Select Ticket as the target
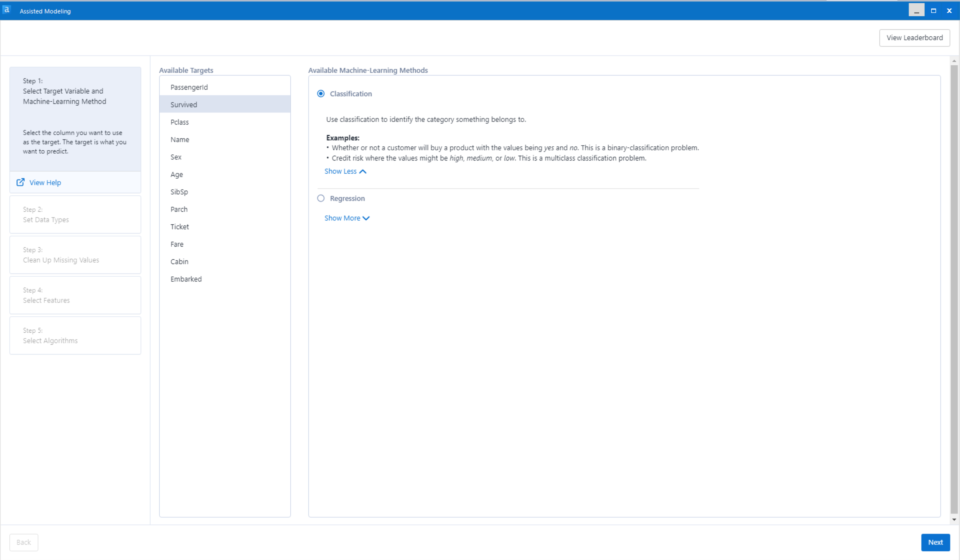 (225, 226)
